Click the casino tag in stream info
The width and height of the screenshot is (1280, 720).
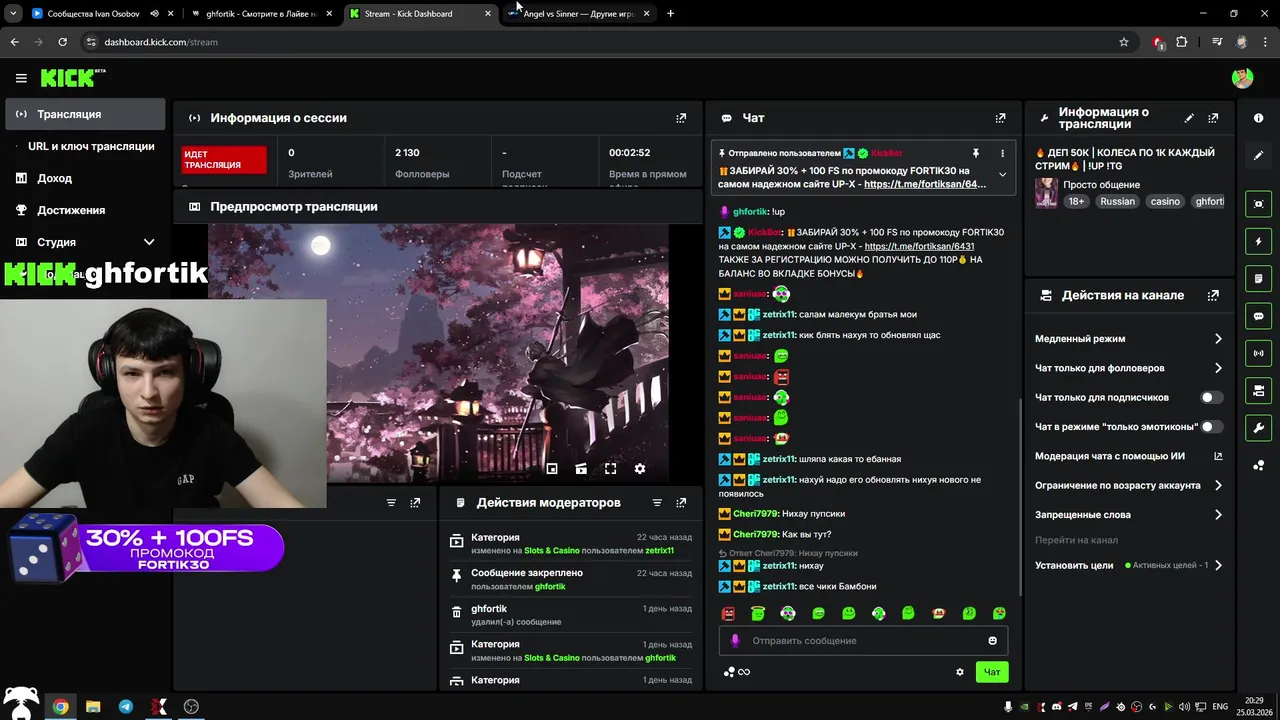click(1165, 201)
